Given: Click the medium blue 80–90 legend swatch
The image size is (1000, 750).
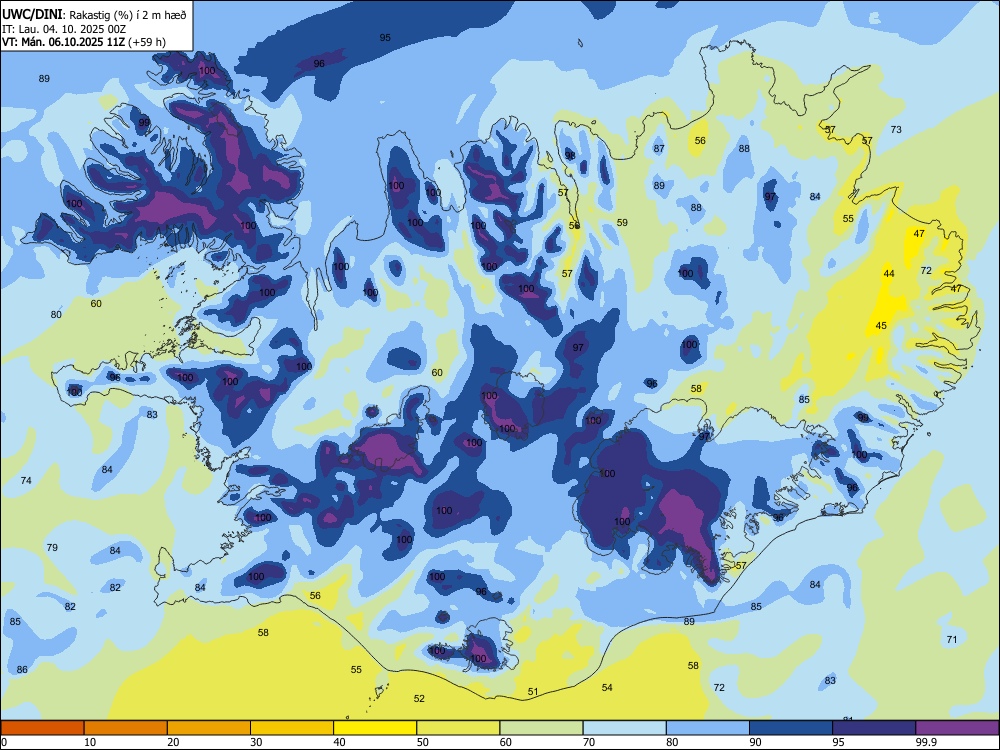Looking at the screenshot, I should 708,728.
